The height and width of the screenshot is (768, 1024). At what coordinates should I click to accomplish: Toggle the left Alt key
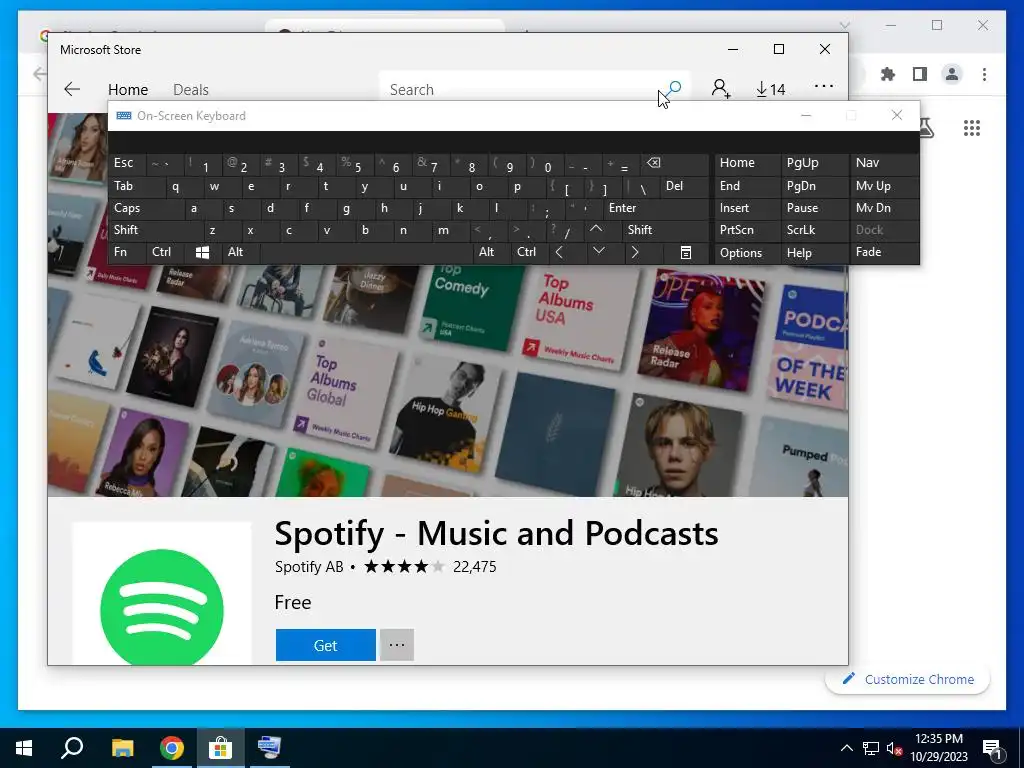coord(240,253)
